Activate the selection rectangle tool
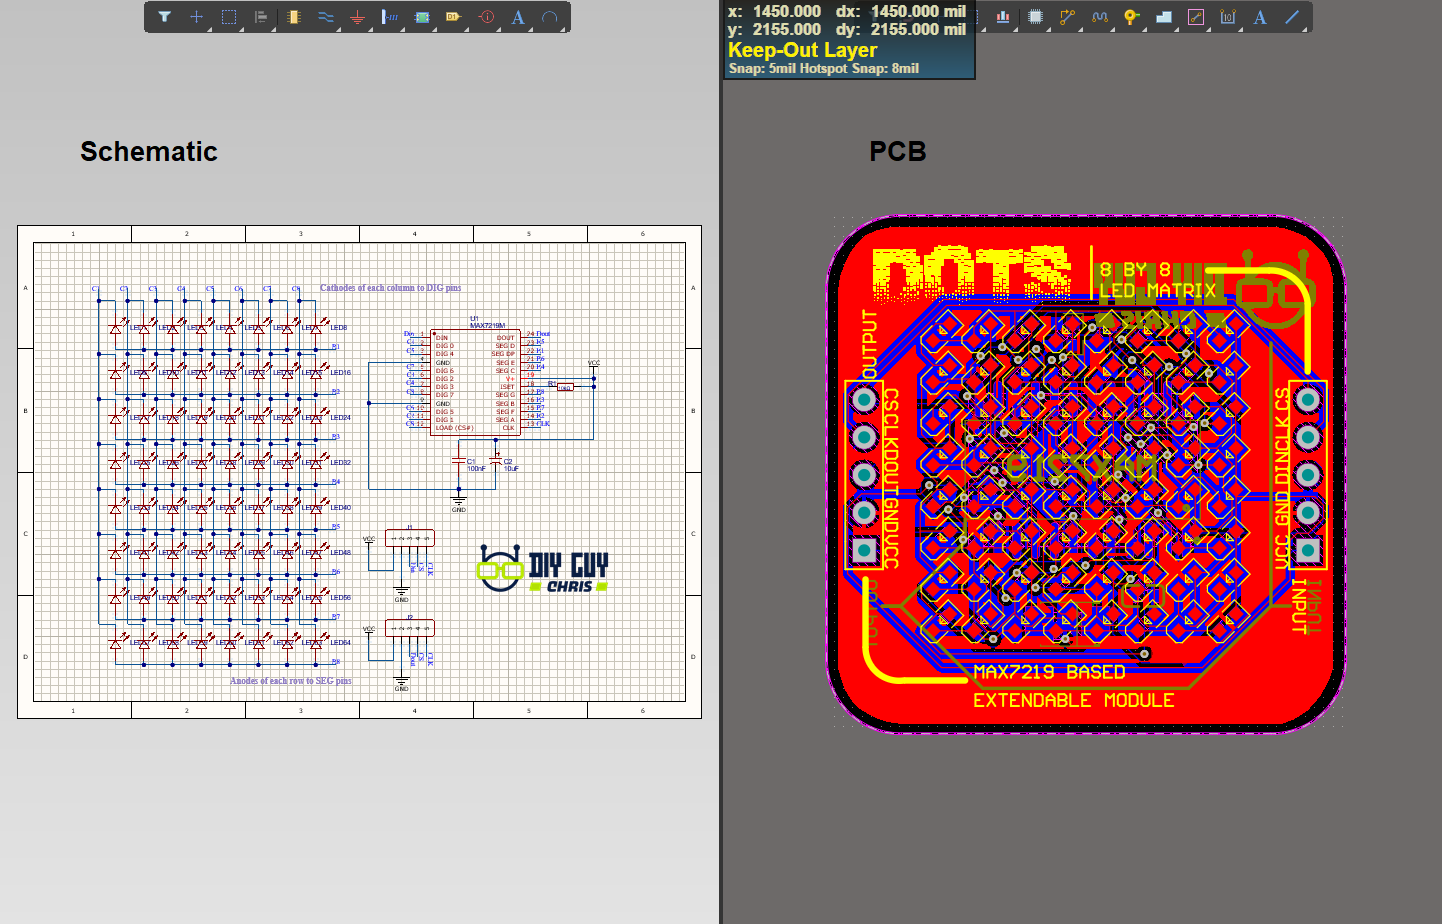This screenshot has width=1442, height=924. point(228,17)
